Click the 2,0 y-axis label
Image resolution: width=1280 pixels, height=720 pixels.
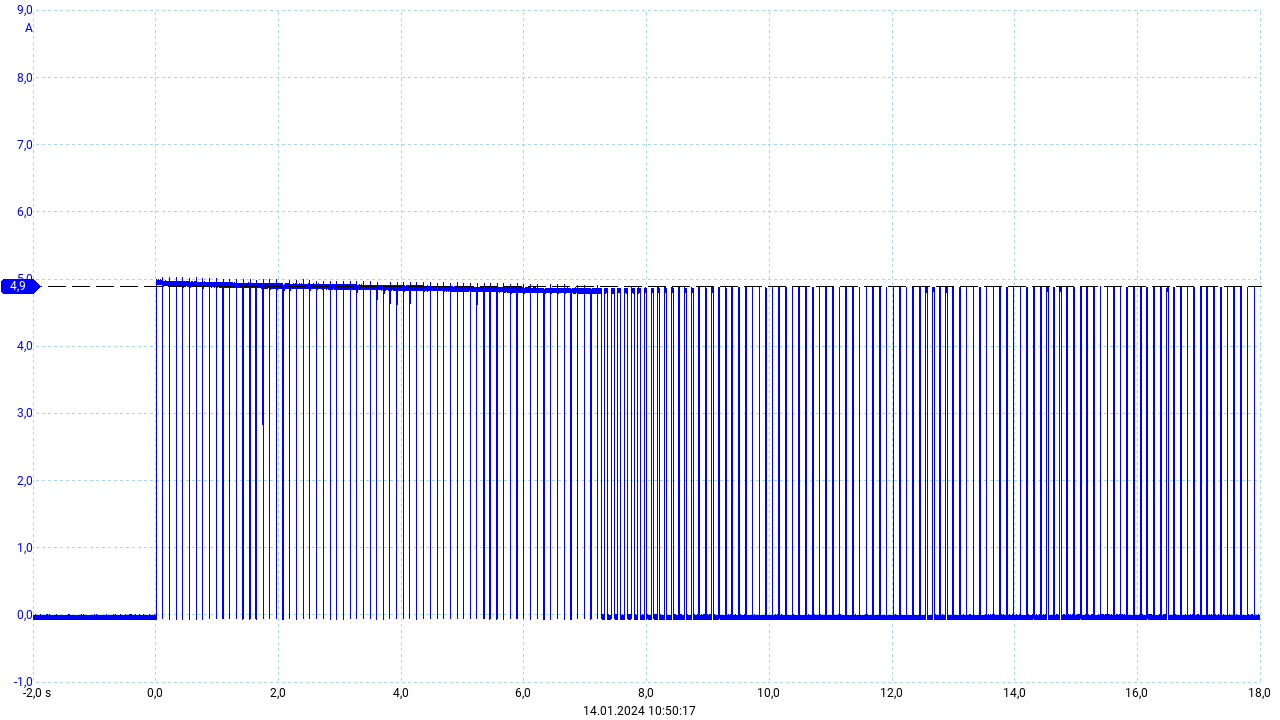click(25, 481)
